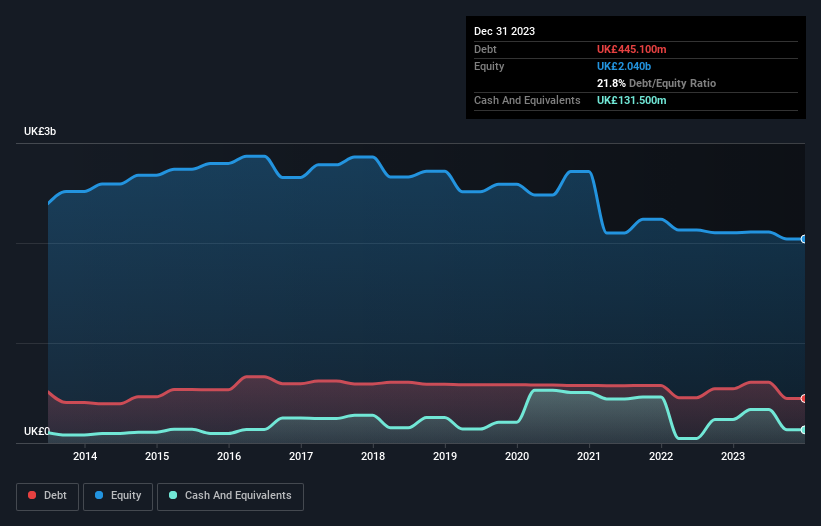Click the 21.8% Debt/Equity Ratio text
The image size is (821, 526).
tap(656, 83)
